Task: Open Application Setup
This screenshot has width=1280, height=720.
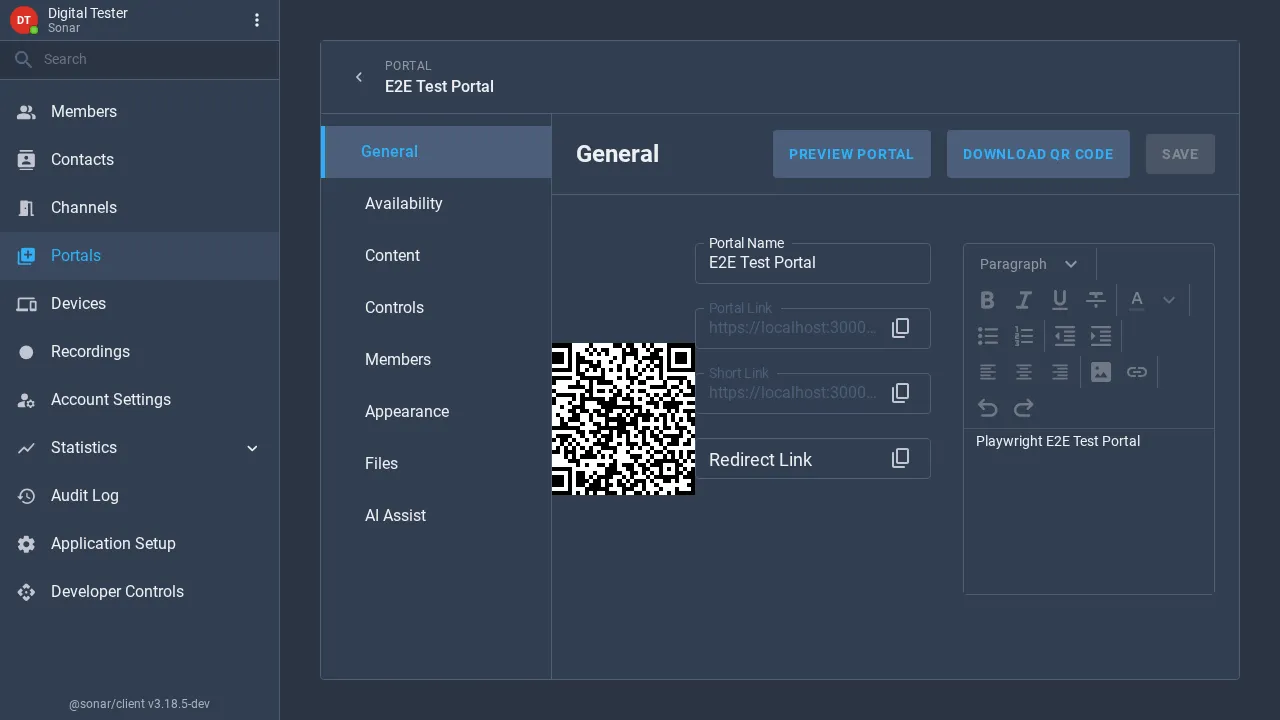Action: 140,544
